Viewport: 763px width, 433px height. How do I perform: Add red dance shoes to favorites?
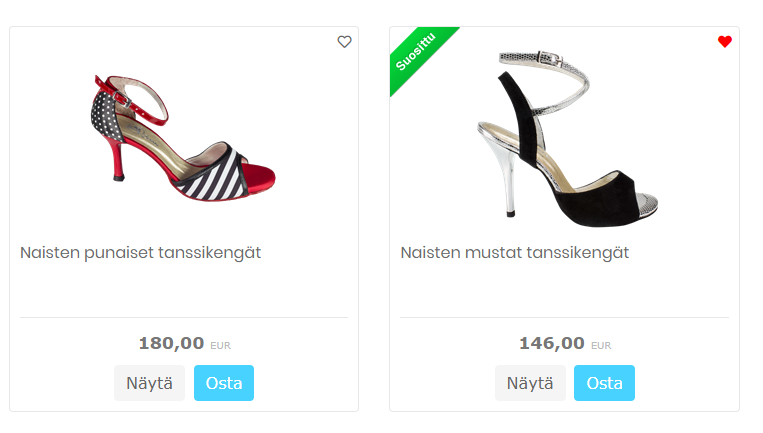point(345,42)
